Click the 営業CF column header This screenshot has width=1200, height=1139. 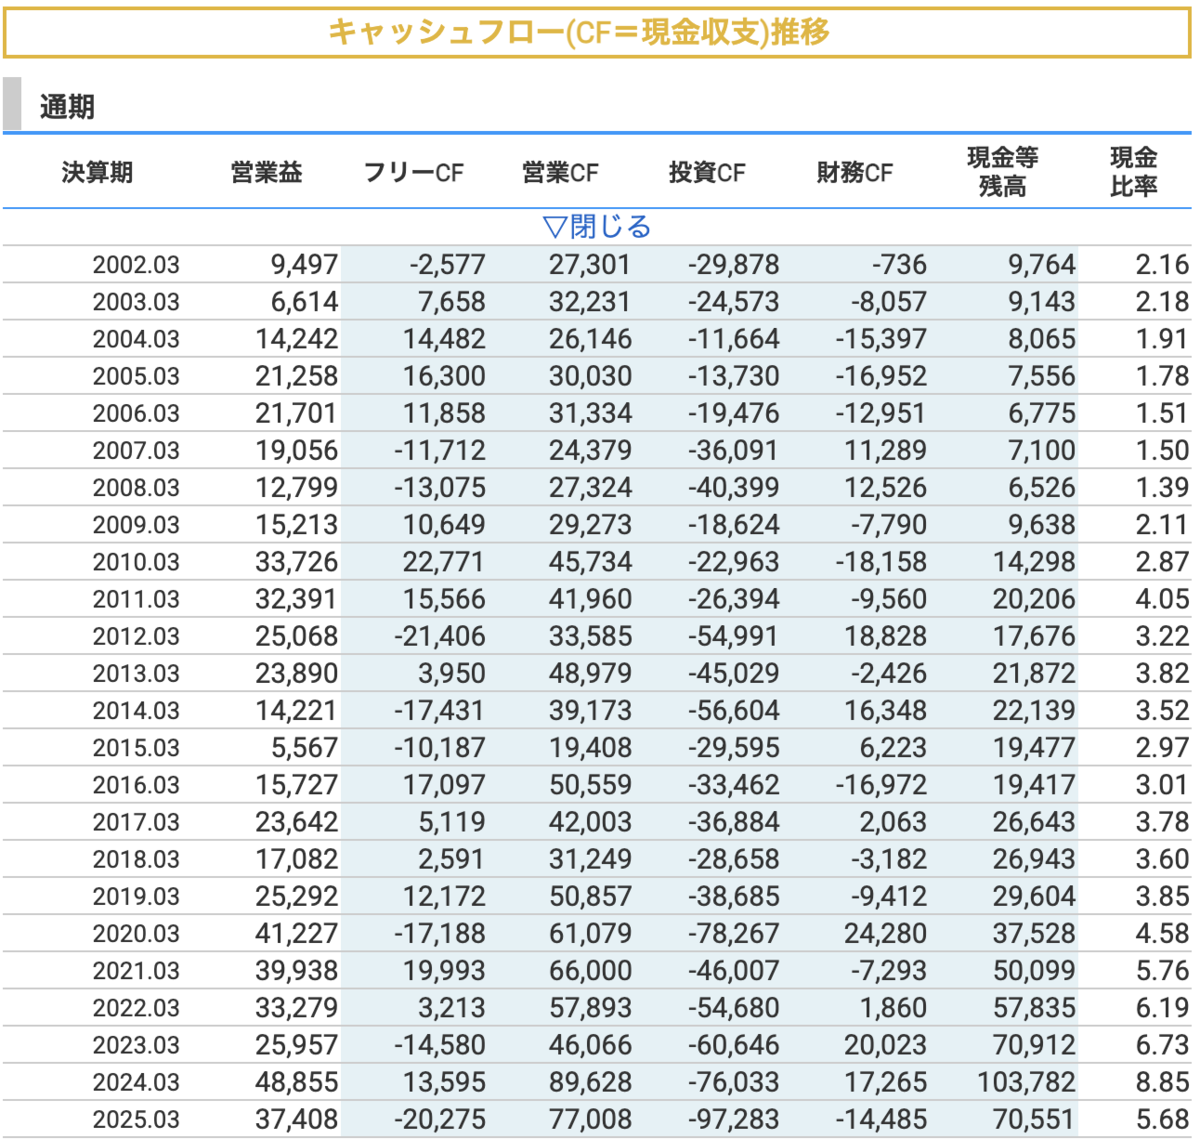click(560, 172)
